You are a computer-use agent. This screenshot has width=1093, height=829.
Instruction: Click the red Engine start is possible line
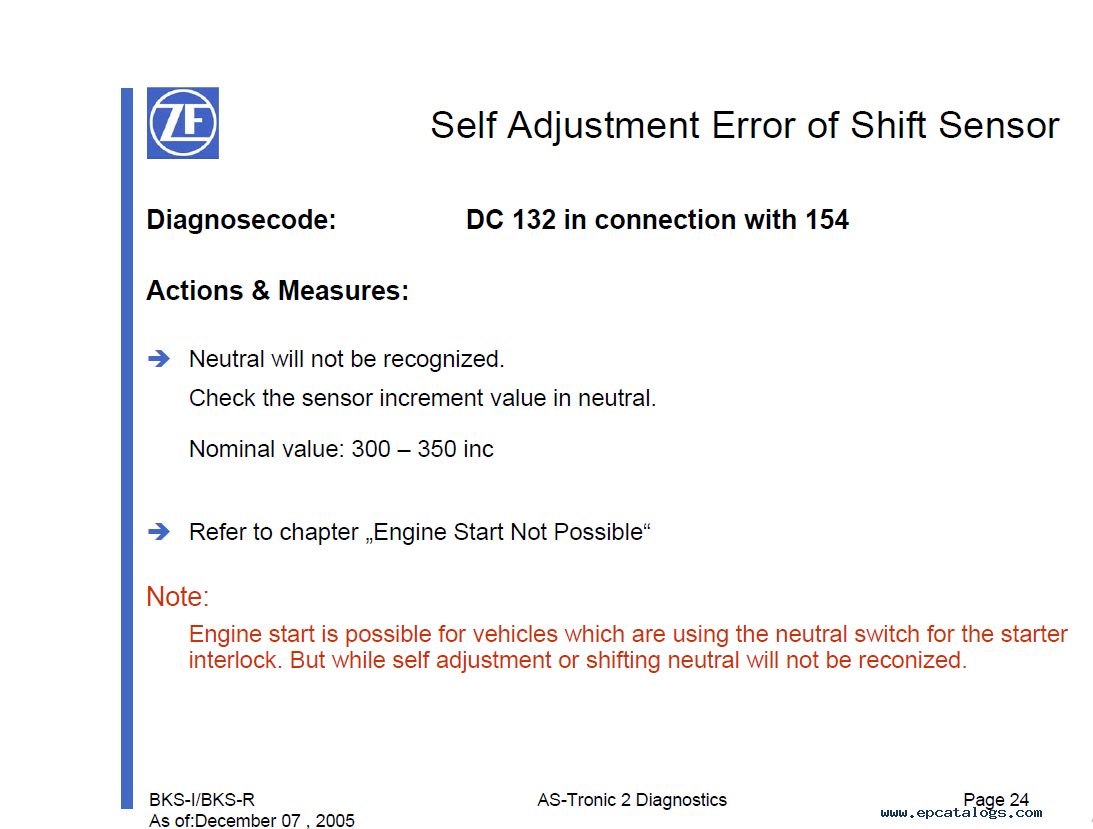click(x=628, y=634)
